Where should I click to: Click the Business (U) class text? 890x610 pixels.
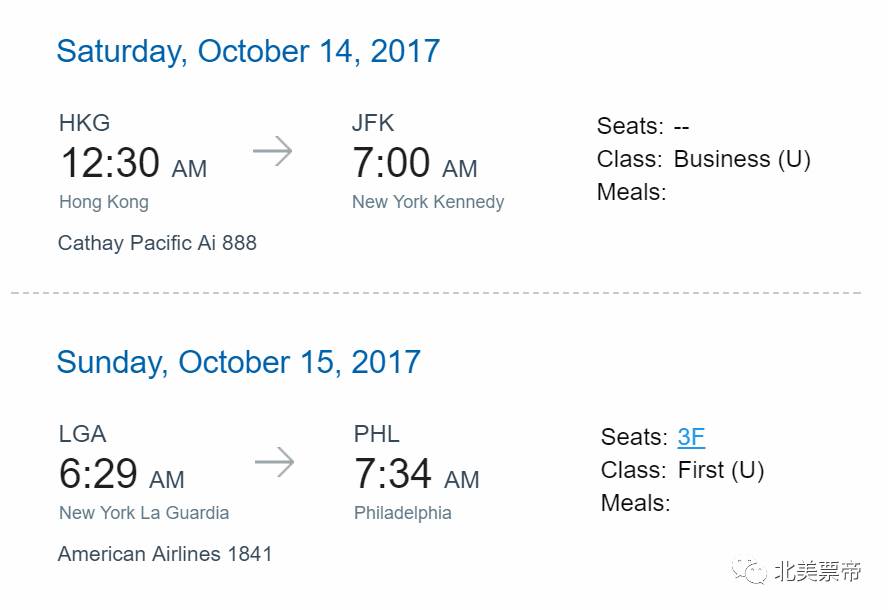click(742, 159)
